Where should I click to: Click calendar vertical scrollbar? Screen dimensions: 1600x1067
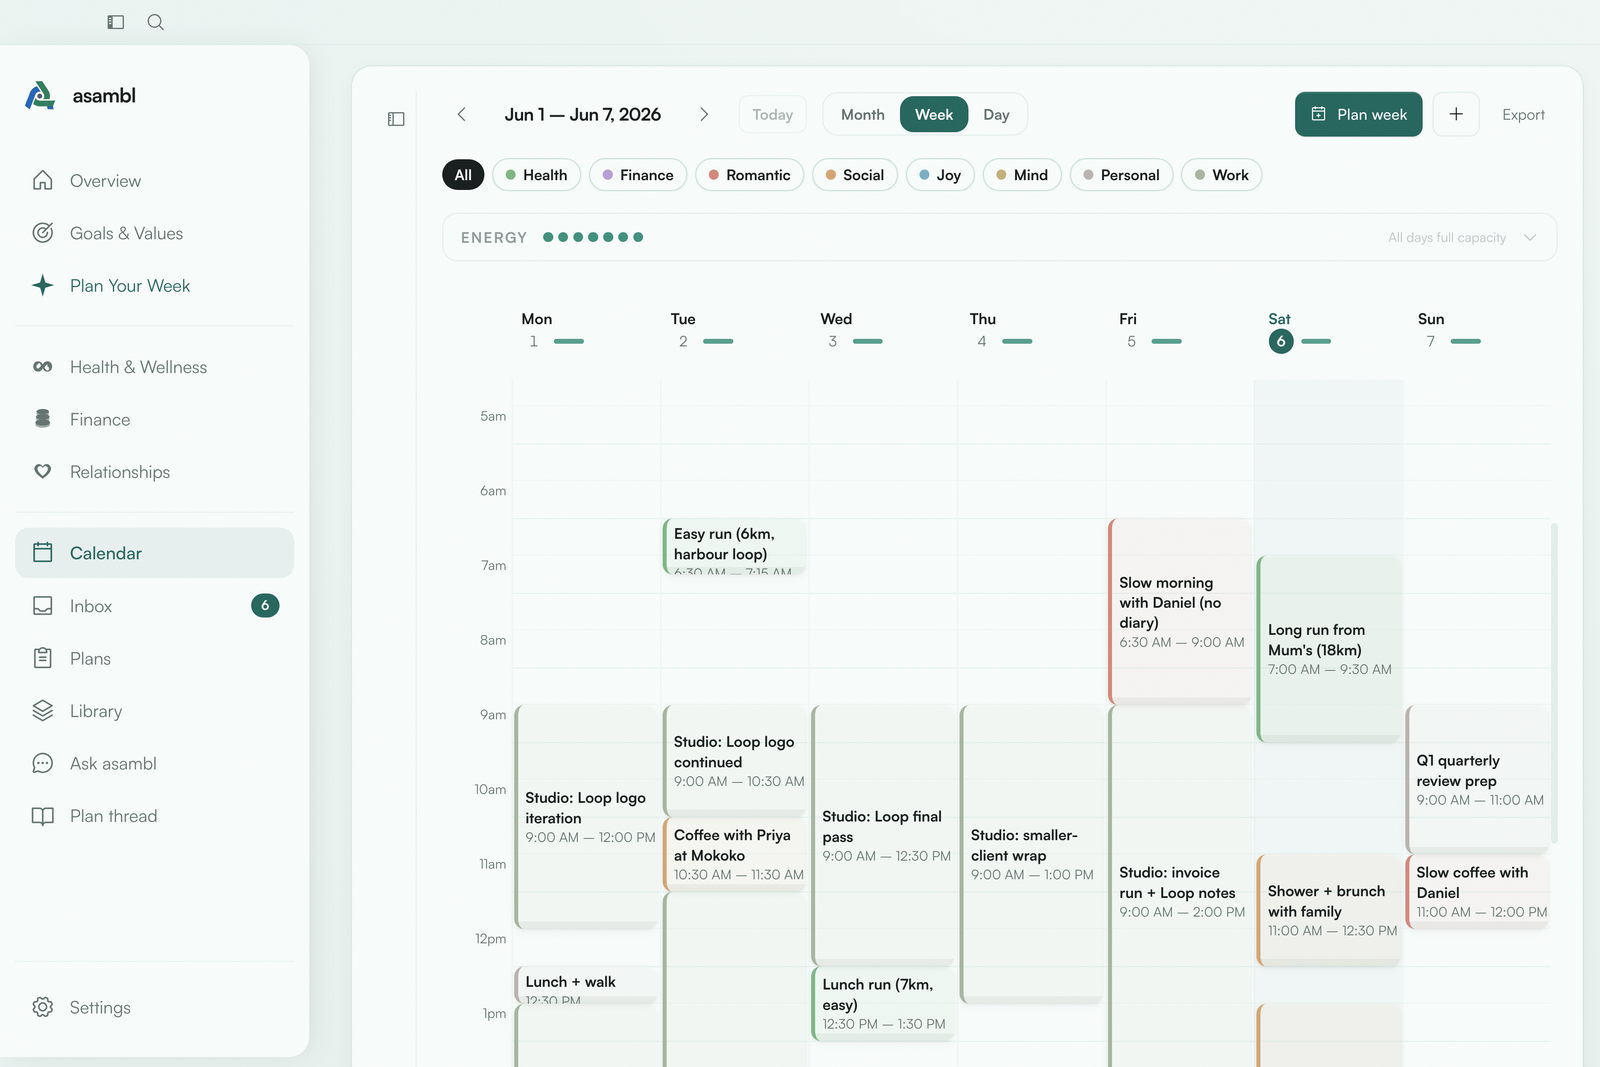[x=1554, y=683]
